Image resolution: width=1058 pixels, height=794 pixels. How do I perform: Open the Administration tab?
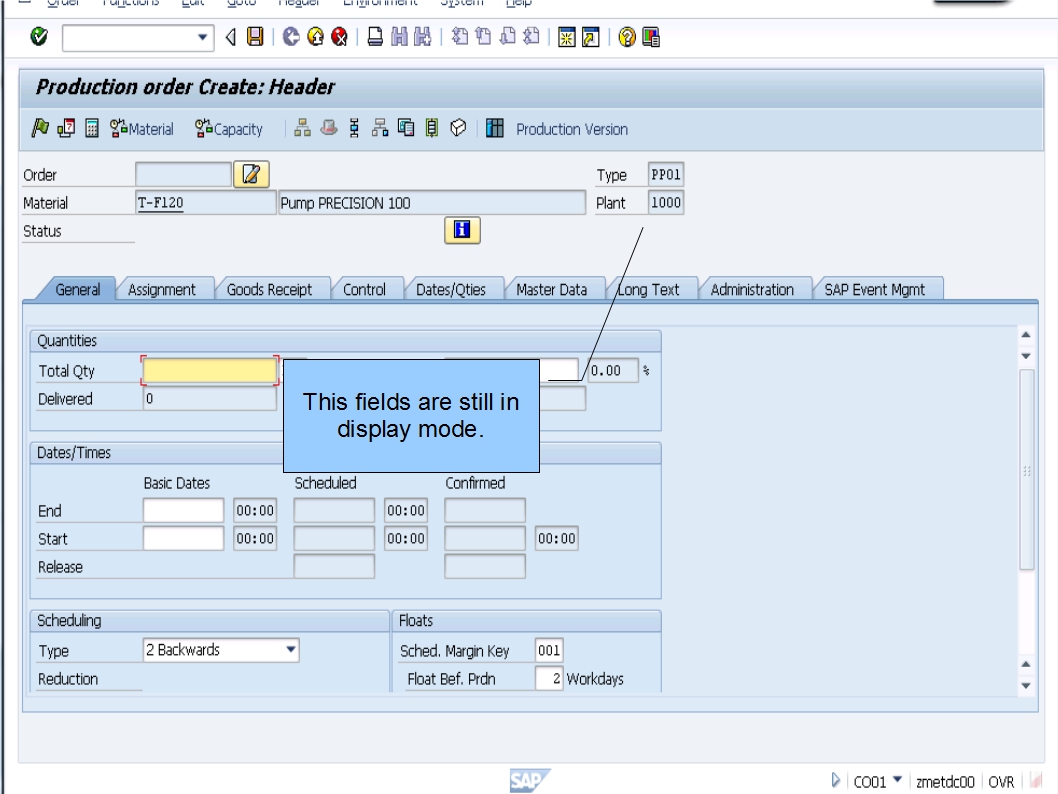point(752,289)
